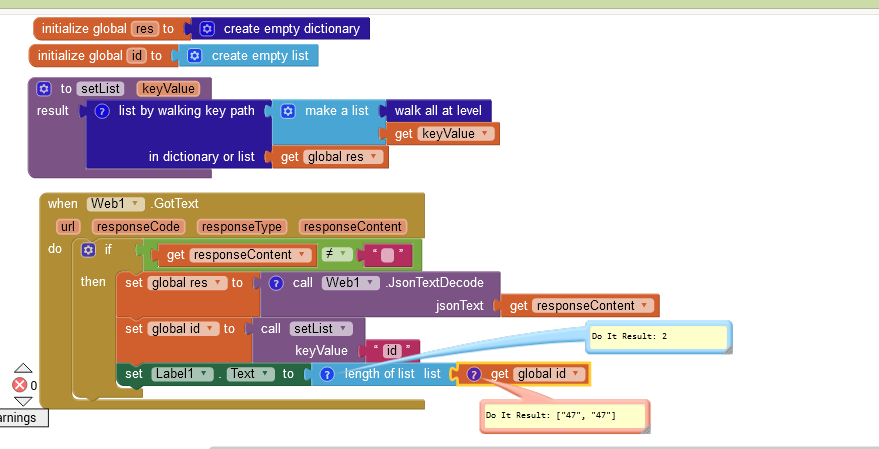Click the down arrow below error counter
This screenshot has height=449, width=879.
click(x=23, y=401)
